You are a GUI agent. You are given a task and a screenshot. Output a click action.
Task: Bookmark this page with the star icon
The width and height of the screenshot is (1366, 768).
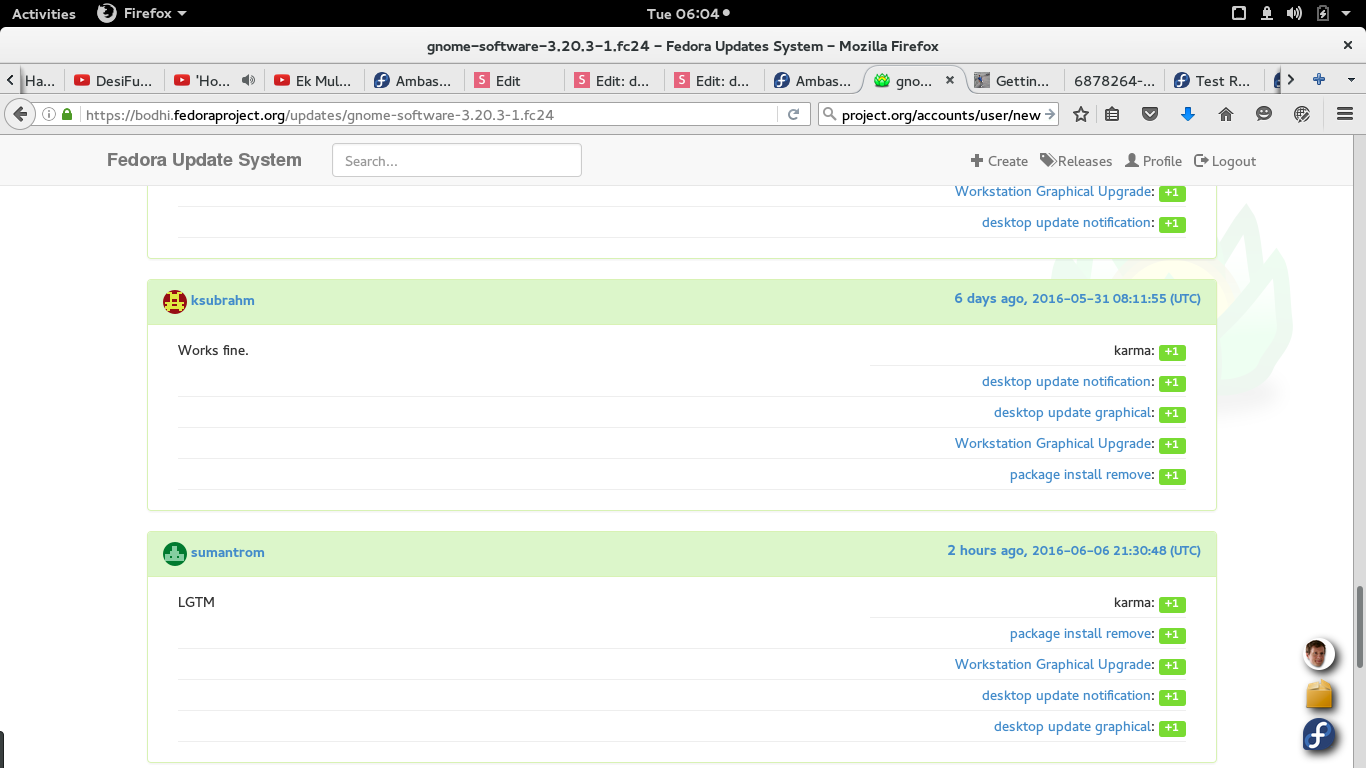1080,115
